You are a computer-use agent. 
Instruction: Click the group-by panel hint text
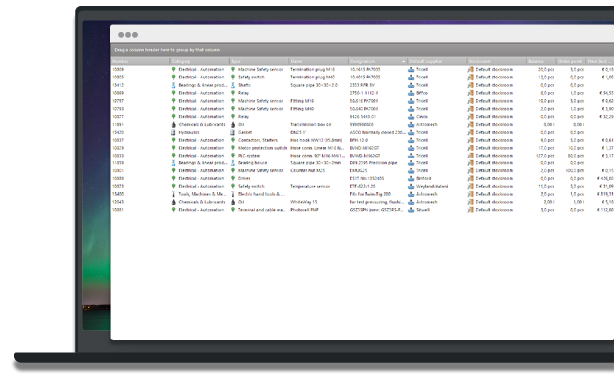tap(167, 50)
